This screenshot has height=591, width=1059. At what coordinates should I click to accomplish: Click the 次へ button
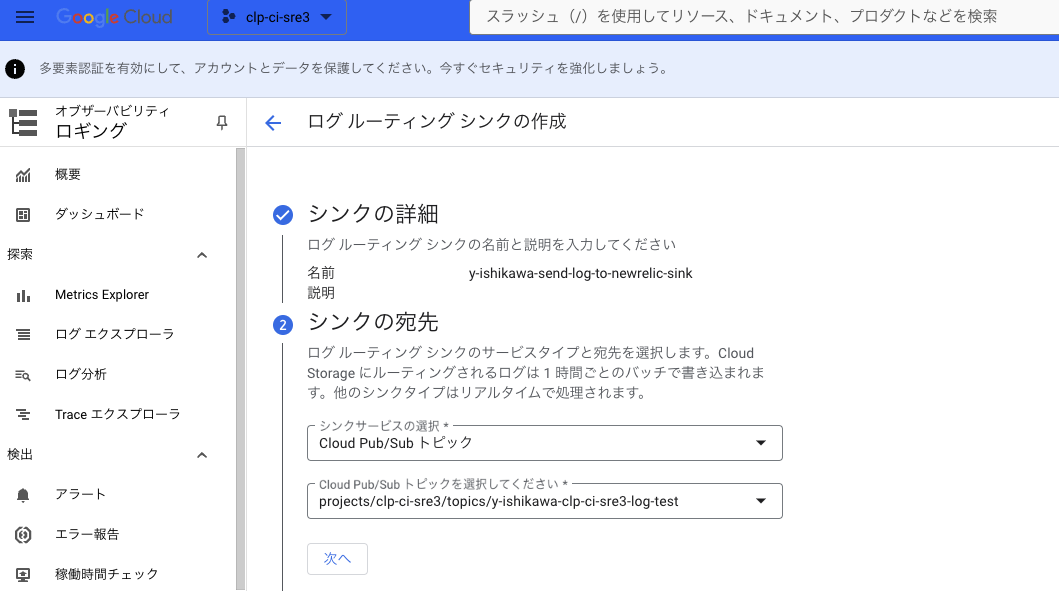(337, 559)
